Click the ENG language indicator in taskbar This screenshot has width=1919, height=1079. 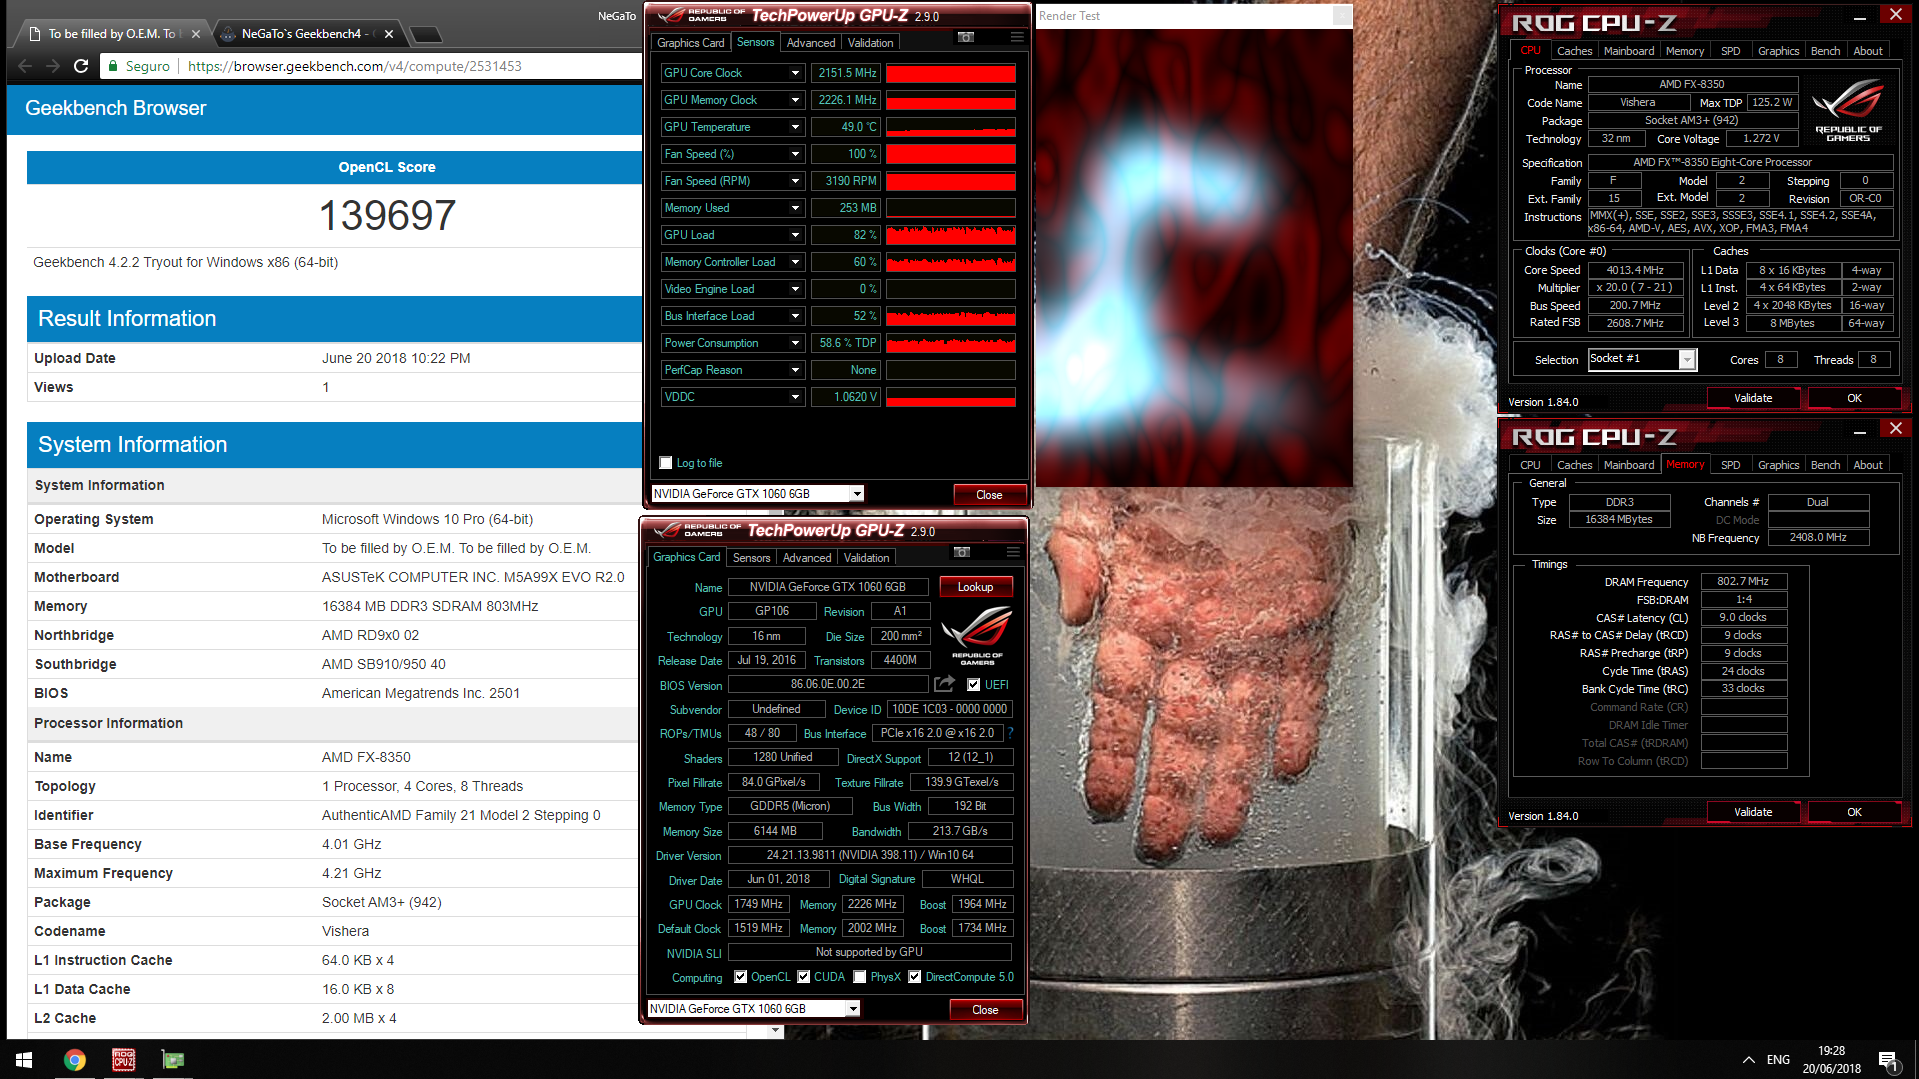1778,1060
